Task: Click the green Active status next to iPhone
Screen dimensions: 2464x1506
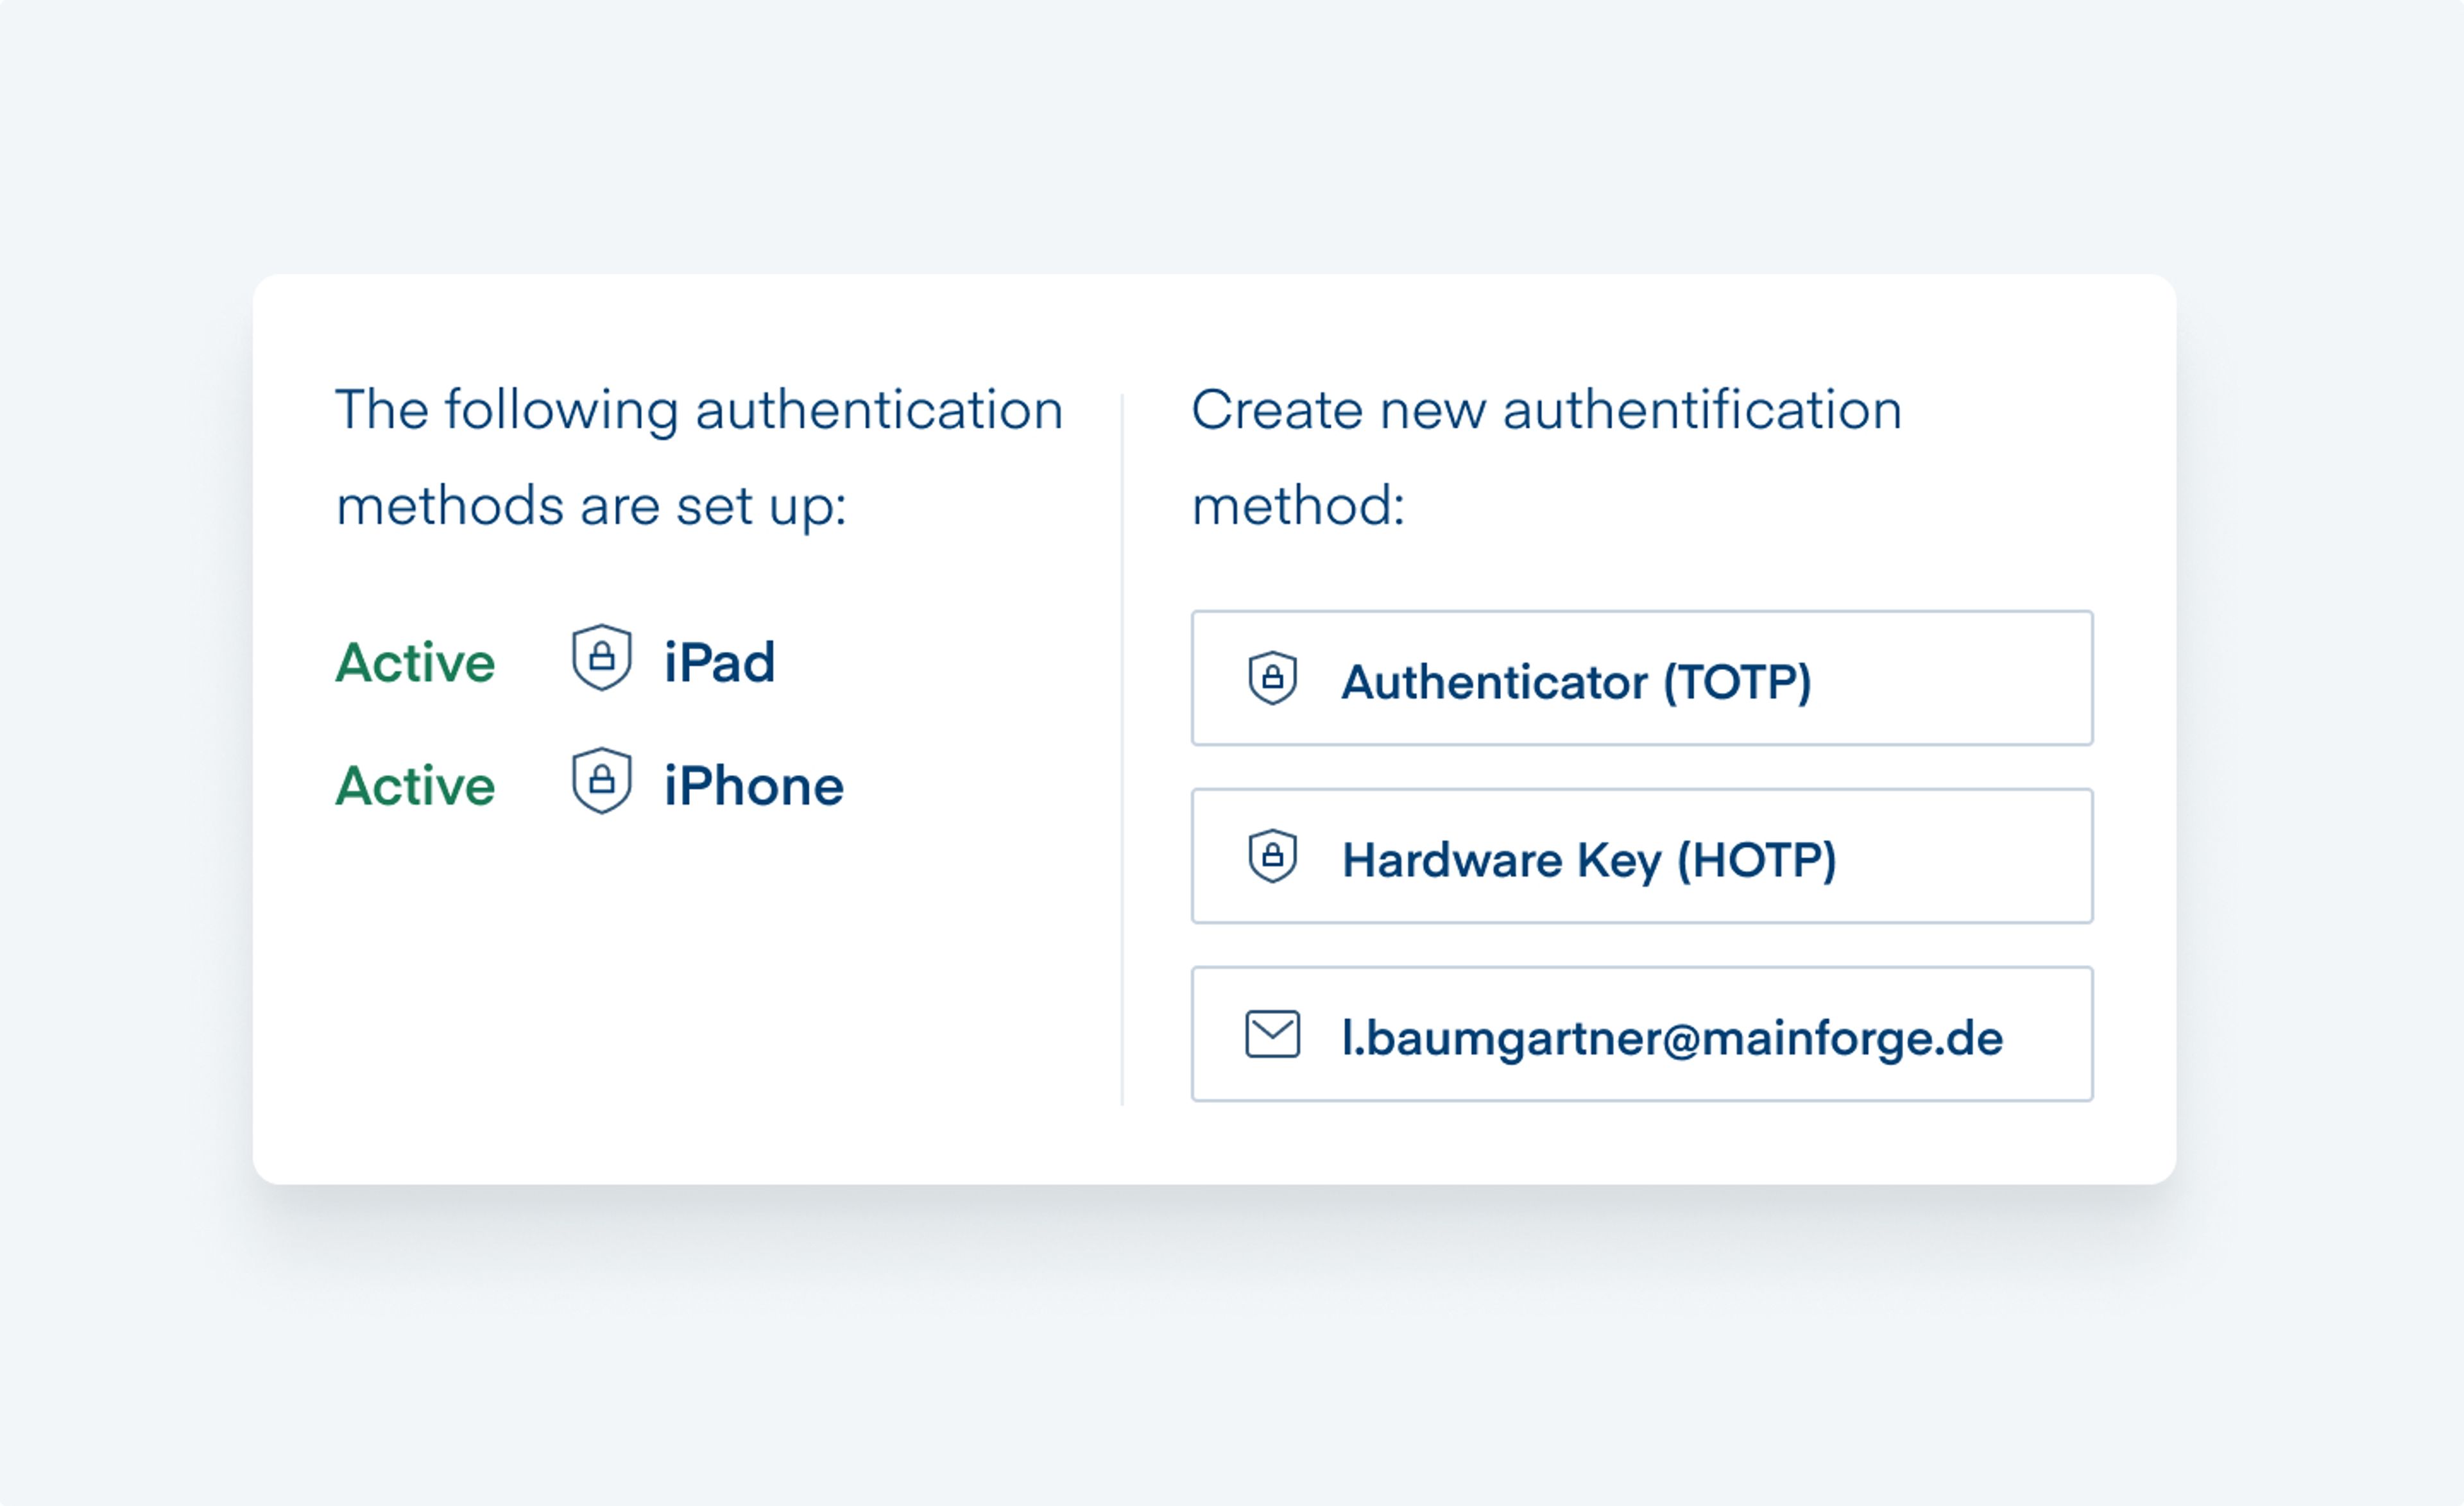Action: 415,786
